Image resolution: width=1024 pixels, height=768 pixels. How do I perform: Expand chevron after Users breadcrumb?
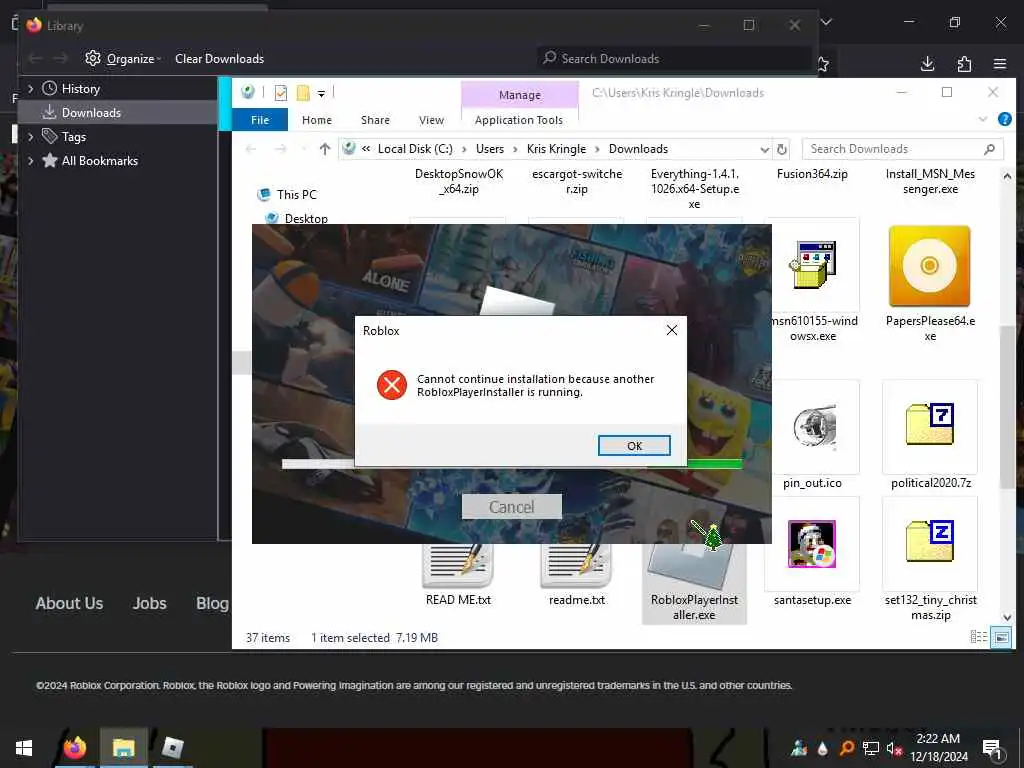(515, 149)
